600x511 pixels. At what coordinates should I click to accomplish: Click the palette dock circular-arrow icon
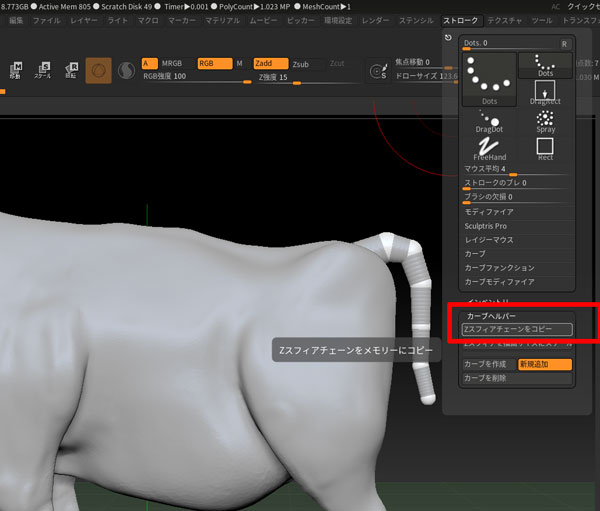pyautogui.click(x=448, y=38)
